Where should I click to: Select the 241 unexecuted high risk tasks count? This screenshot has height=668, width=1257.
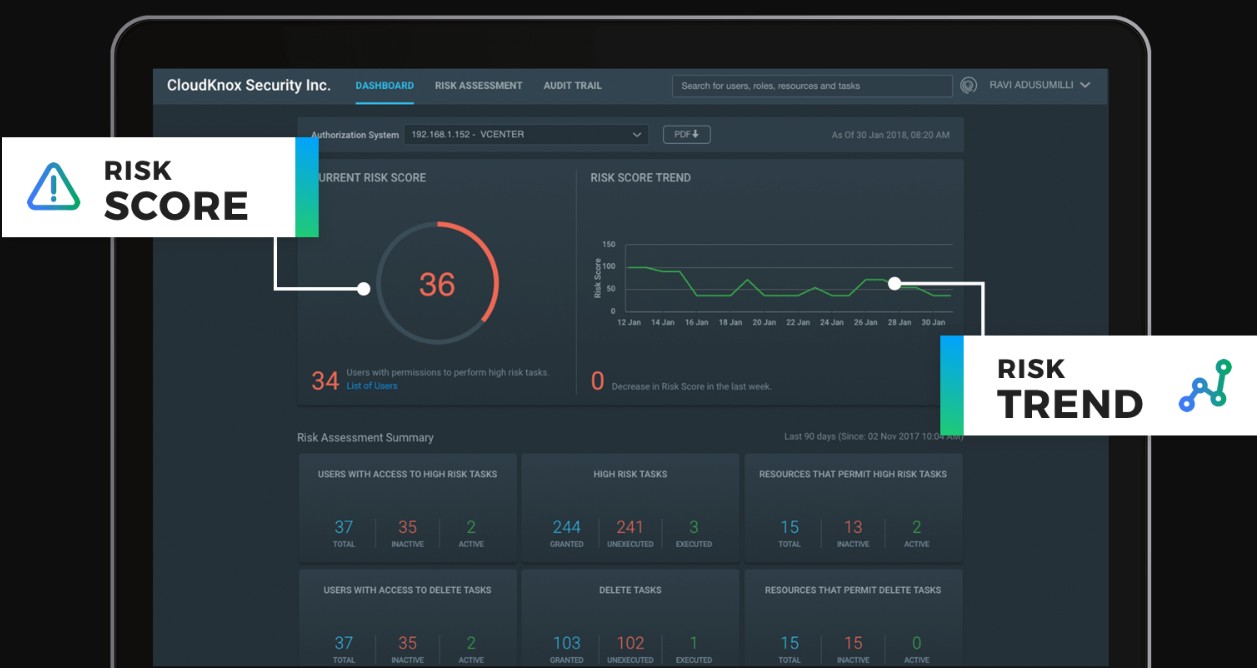pyautogui.click(x=630, y=527)
